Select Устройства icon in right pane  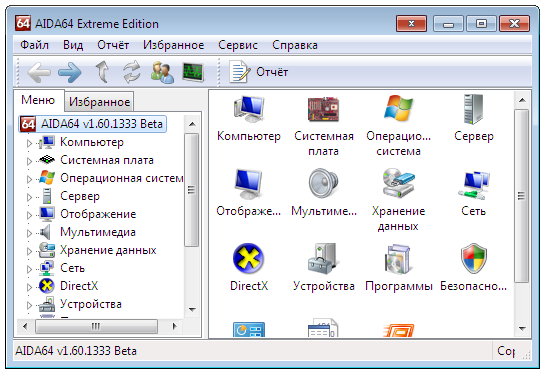click(323, 258)
